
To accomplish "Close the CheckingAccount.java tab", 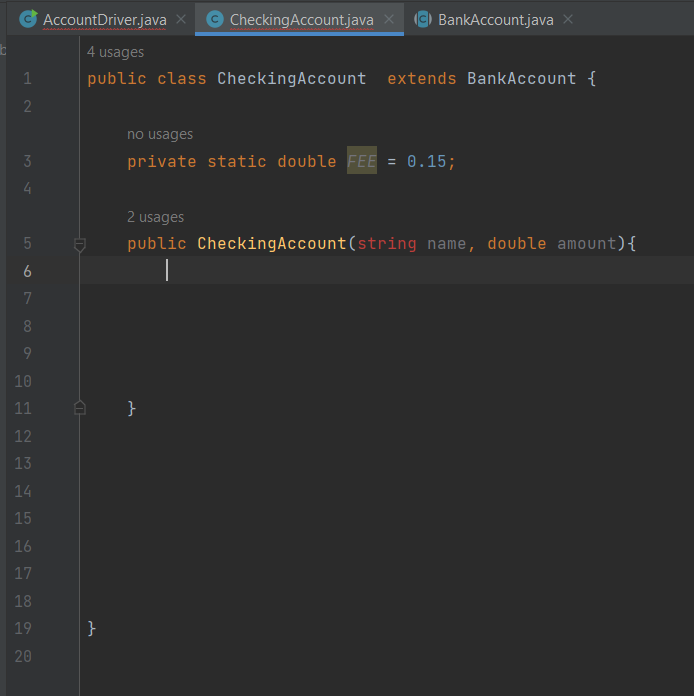I will coord(389,20).
